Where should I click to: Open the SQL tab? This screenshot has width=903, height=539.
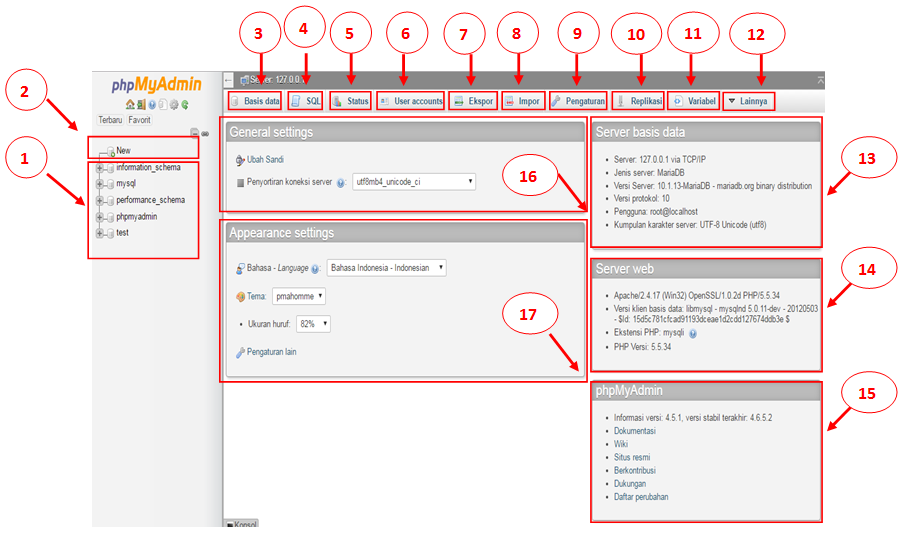point(305,101)
